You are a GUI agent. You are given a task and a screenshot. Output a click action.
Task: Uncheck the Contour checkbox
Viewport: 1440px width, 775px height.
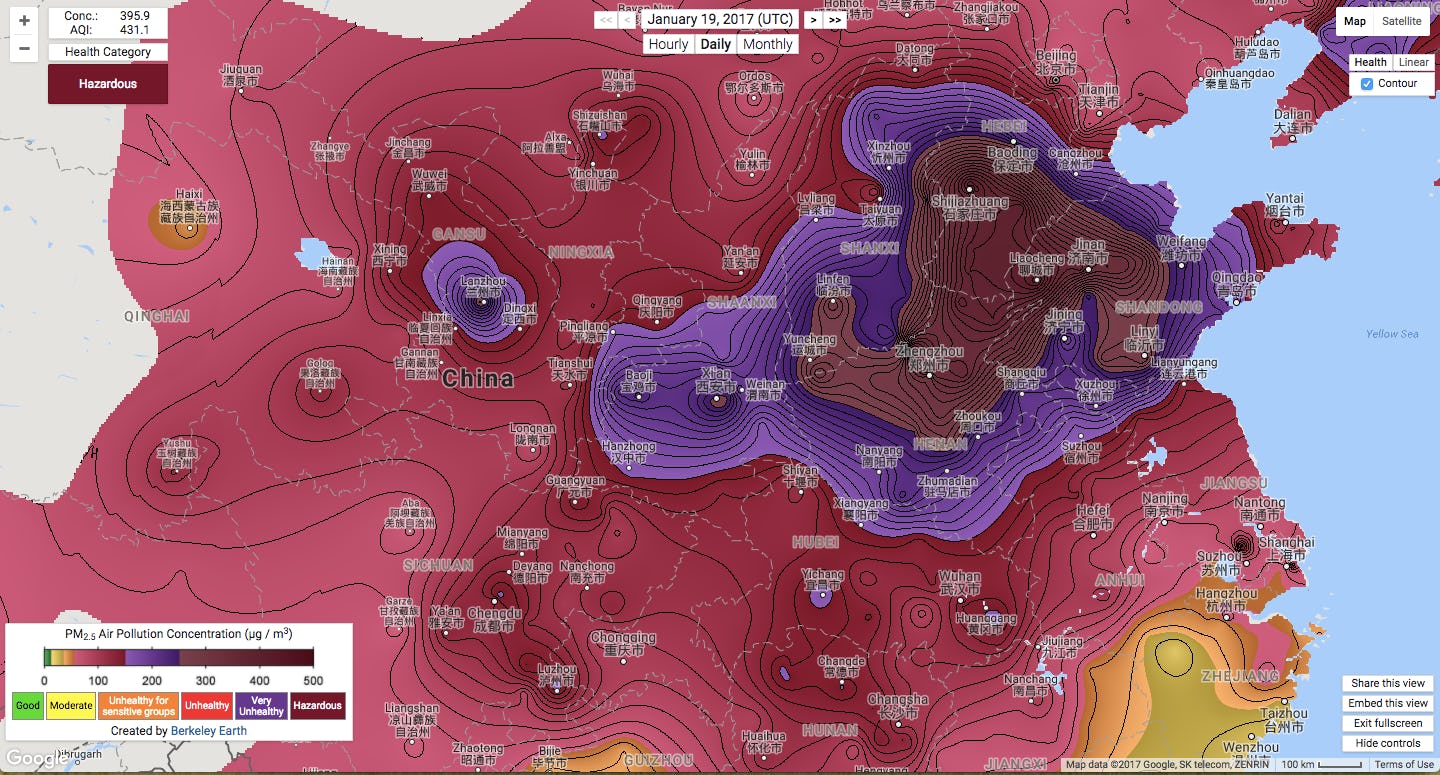(x=1369, y=83)
